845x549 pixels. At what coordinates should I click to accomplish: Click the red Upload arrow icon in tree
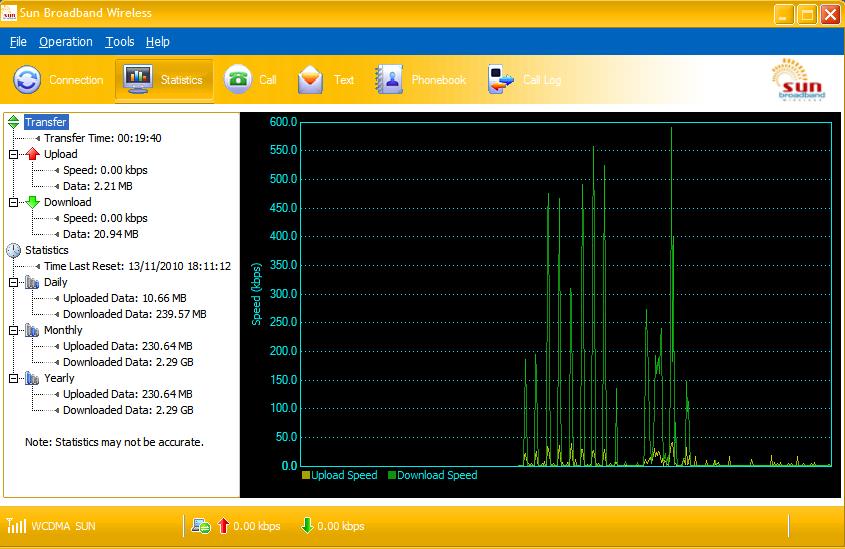33,154
